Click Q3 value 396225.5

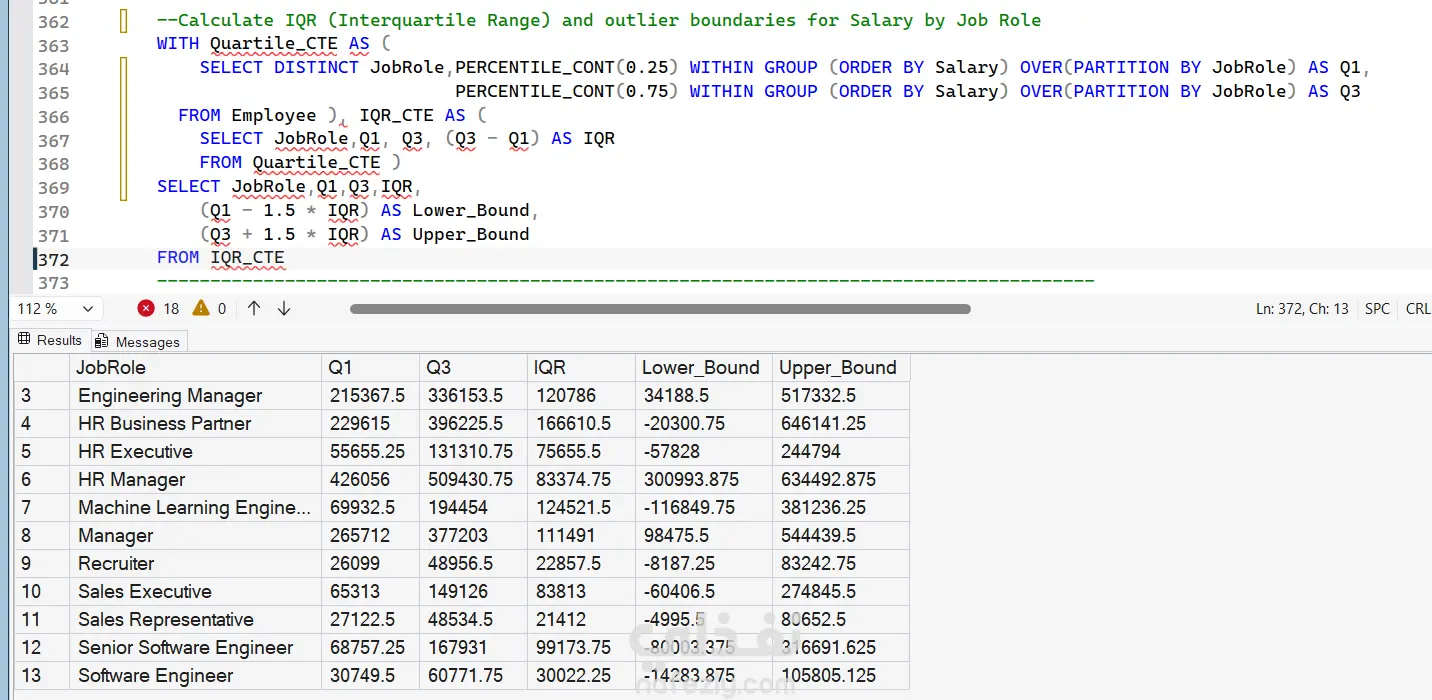[x=473, y=423]
